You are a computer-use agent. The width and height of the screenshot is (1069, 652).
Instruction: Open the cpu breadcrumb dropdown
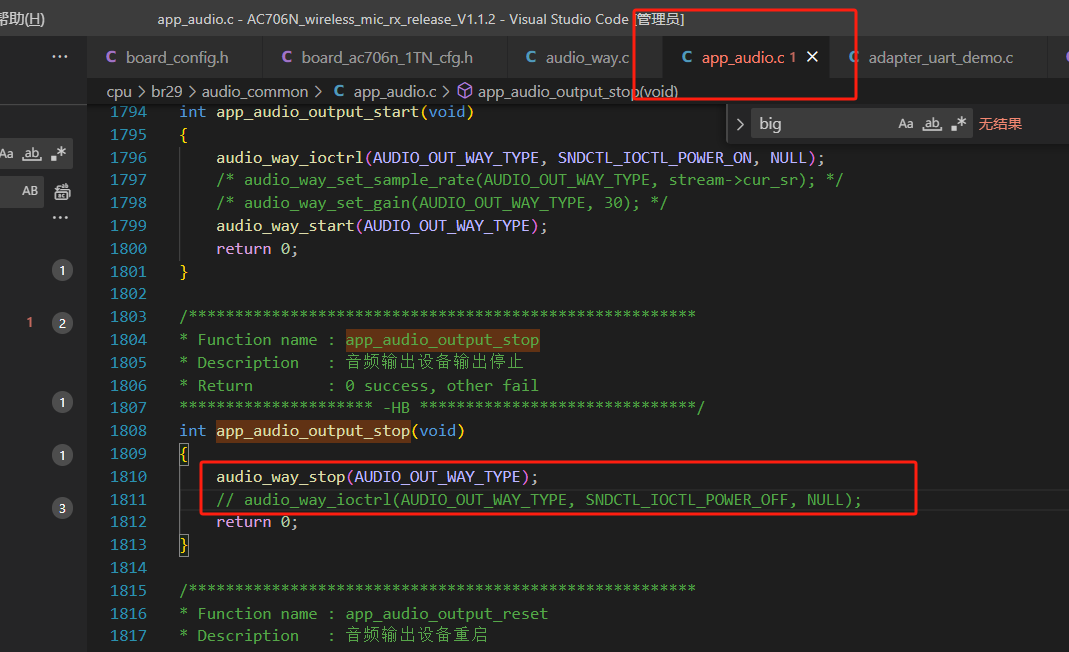coord(119,91)
